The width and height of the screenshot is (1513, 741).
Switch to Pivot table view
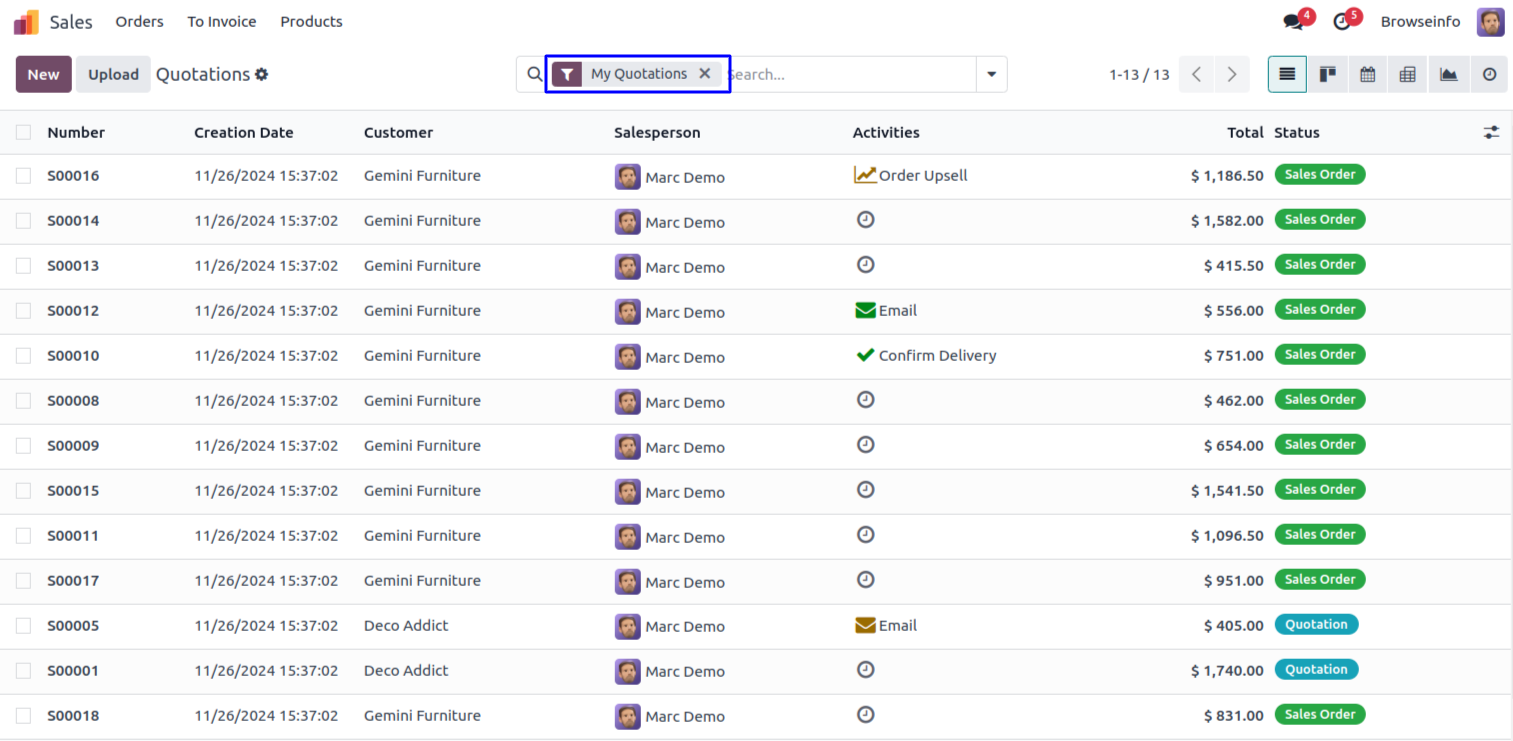tap(1407, 75)
